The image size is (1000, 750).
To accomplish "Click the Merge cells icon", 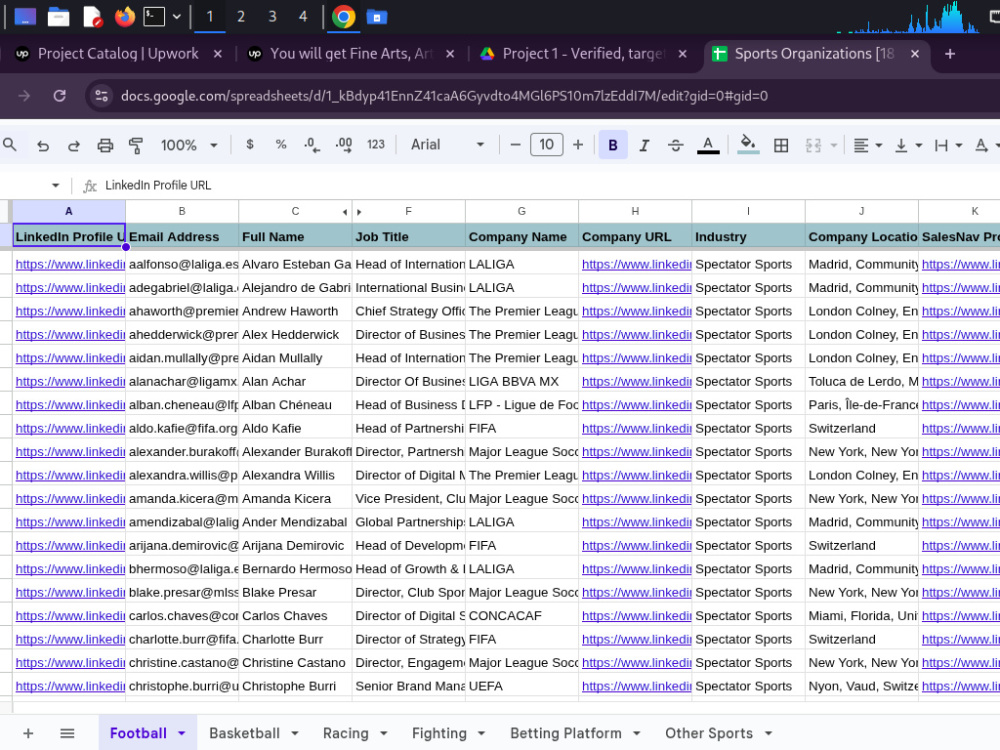I will click(813, 145).
